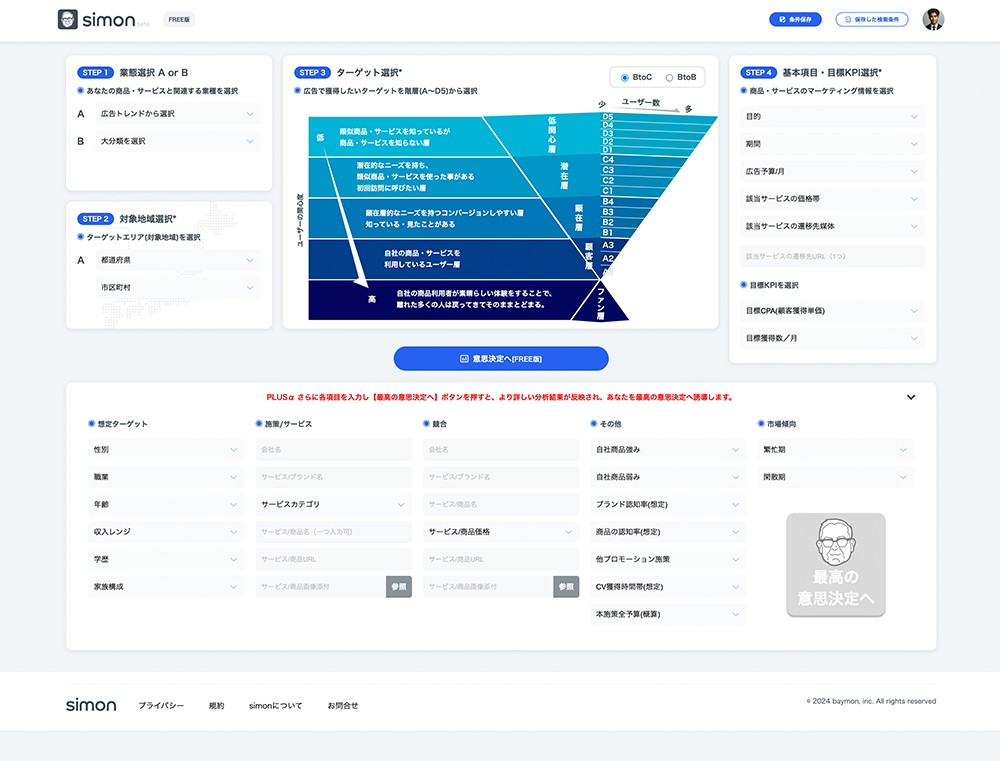1000x761 pixels.
Task: Expand the 広告予算/月 dropdown
Action: 832,171
